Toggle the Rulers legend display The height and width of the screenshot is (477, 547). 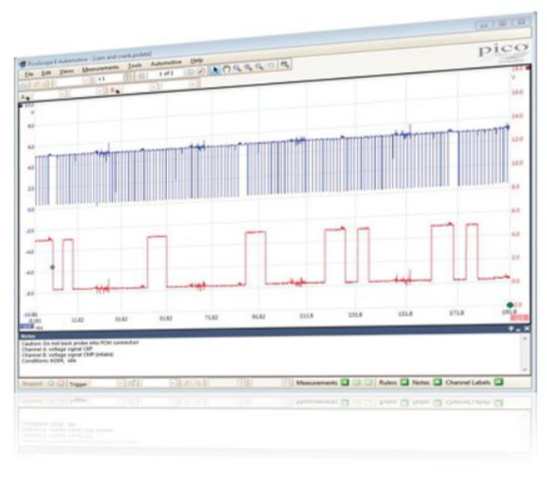pos(404,382)
